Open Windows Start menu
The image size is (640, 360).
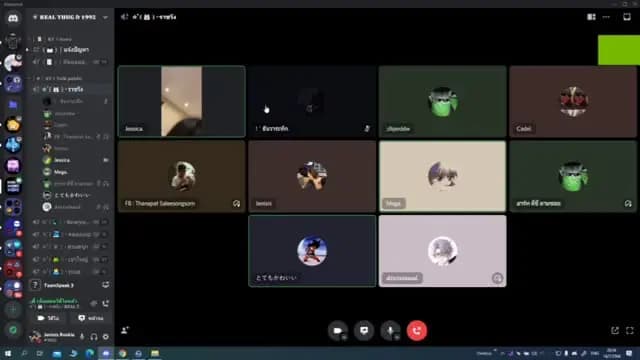pos(7,353)
